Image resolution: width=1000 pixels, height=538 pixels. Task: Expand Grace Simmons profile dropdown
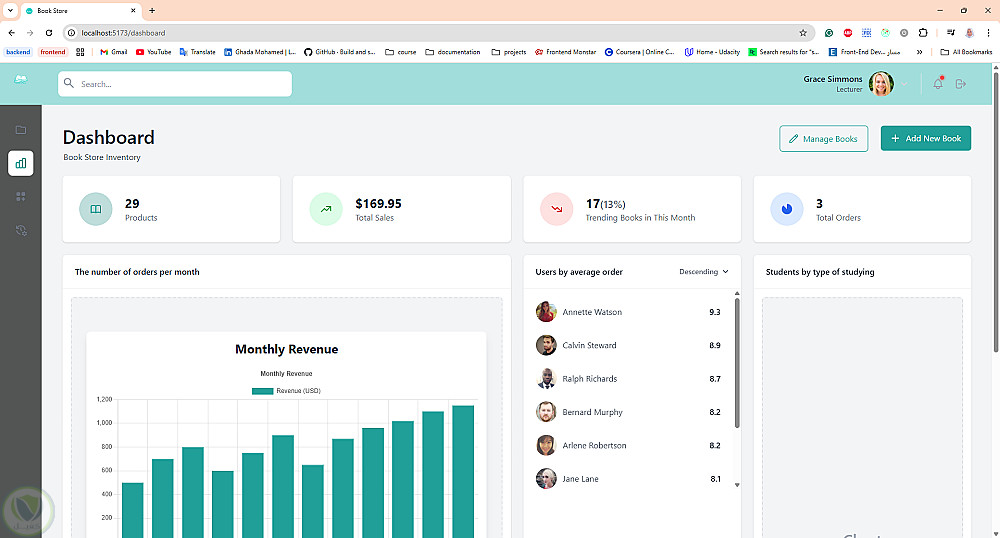tap(904, 84)
